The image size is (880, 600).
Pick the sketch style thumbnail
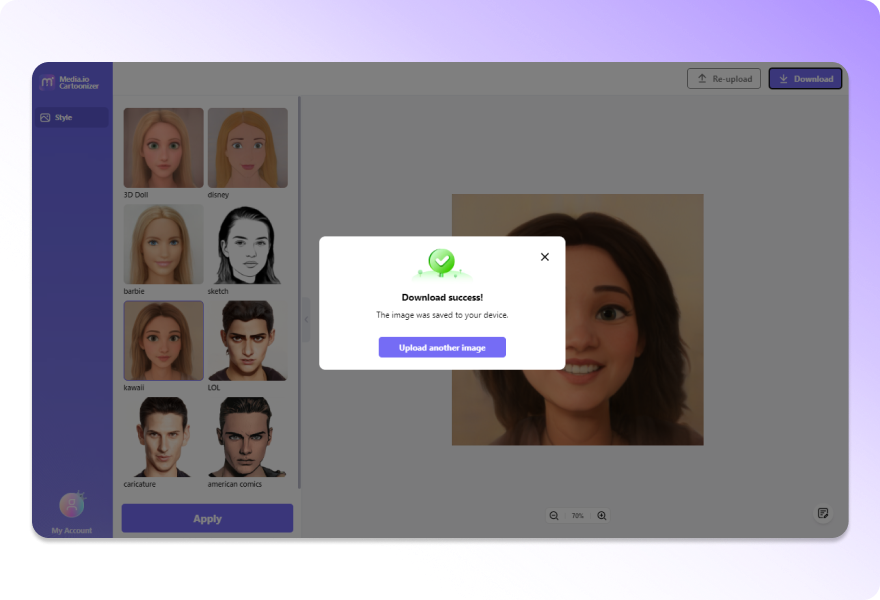[247, 245]
